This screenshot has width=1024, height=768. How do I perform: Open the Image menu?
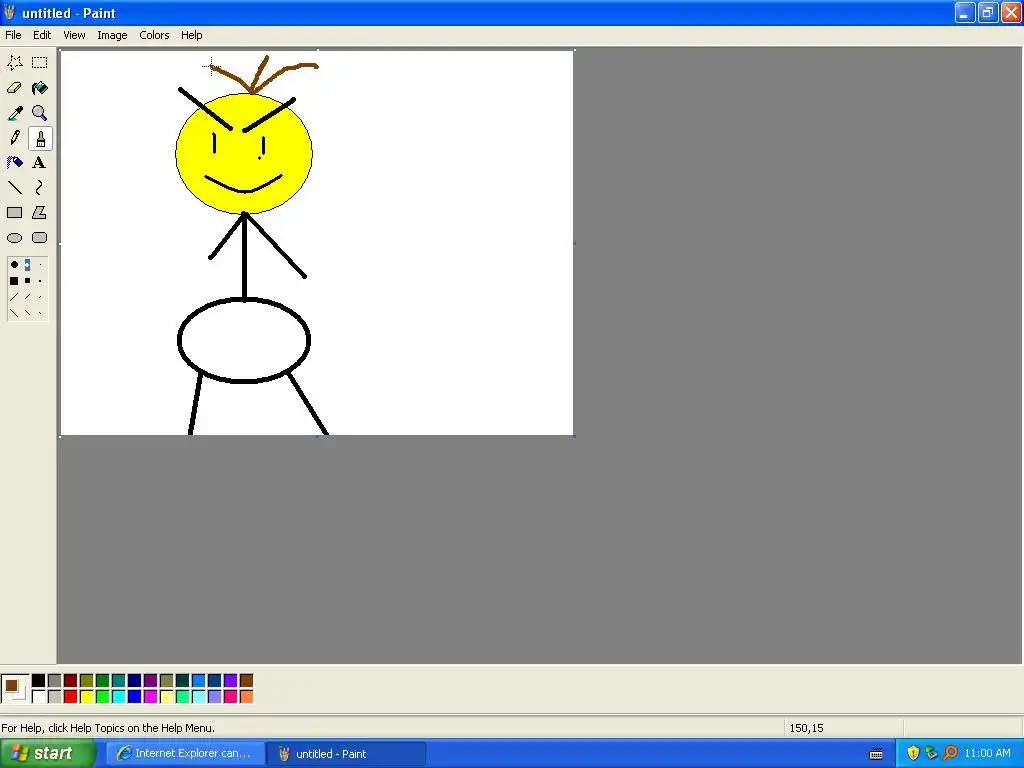tap(112, 35)
